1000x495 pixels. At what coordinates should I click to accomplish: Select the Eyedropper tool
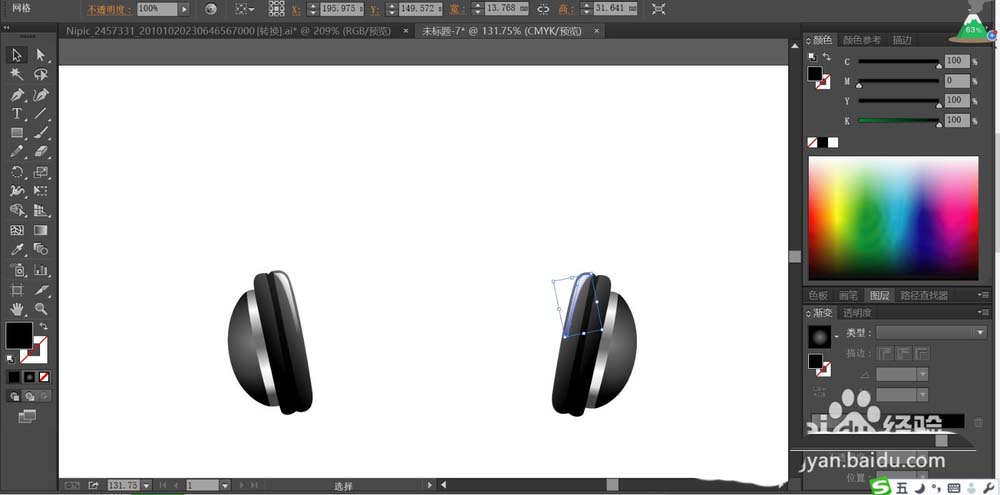tap(17, 249)
